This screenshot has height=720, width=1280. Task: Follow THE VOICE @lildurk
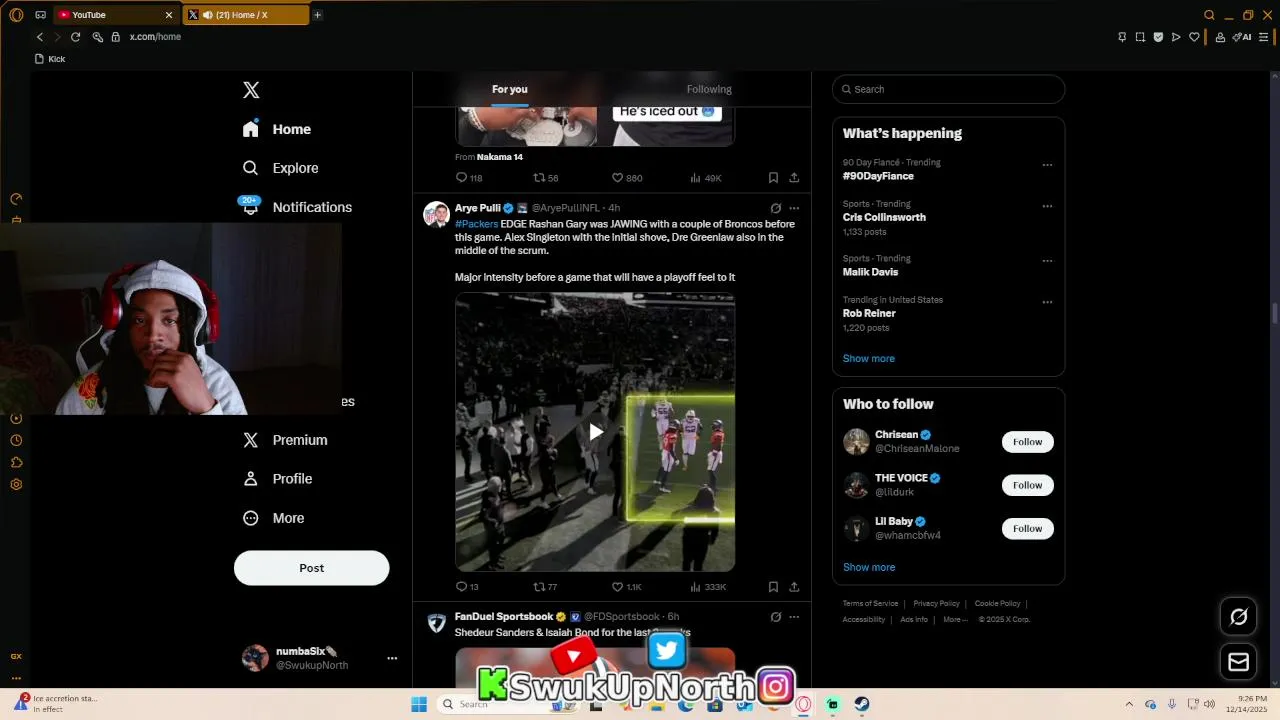pyautogui.click(x=1027, y=485)
